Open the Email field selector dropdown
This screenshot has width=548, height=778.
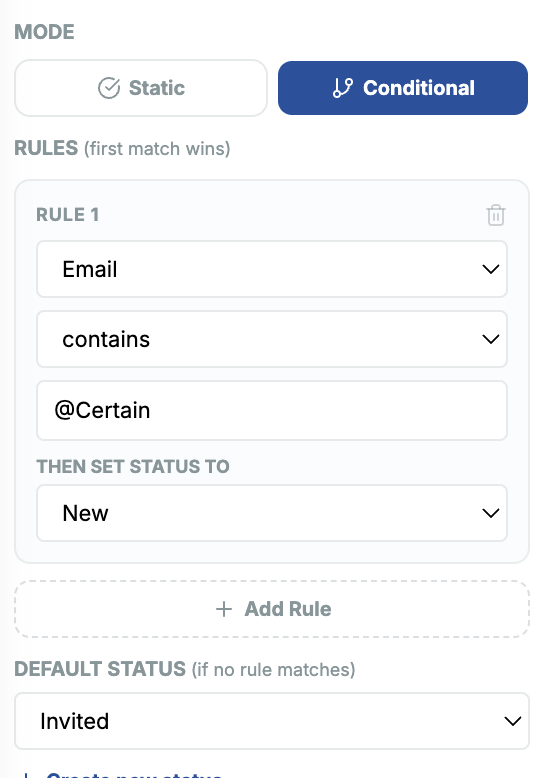click(272, 269)
